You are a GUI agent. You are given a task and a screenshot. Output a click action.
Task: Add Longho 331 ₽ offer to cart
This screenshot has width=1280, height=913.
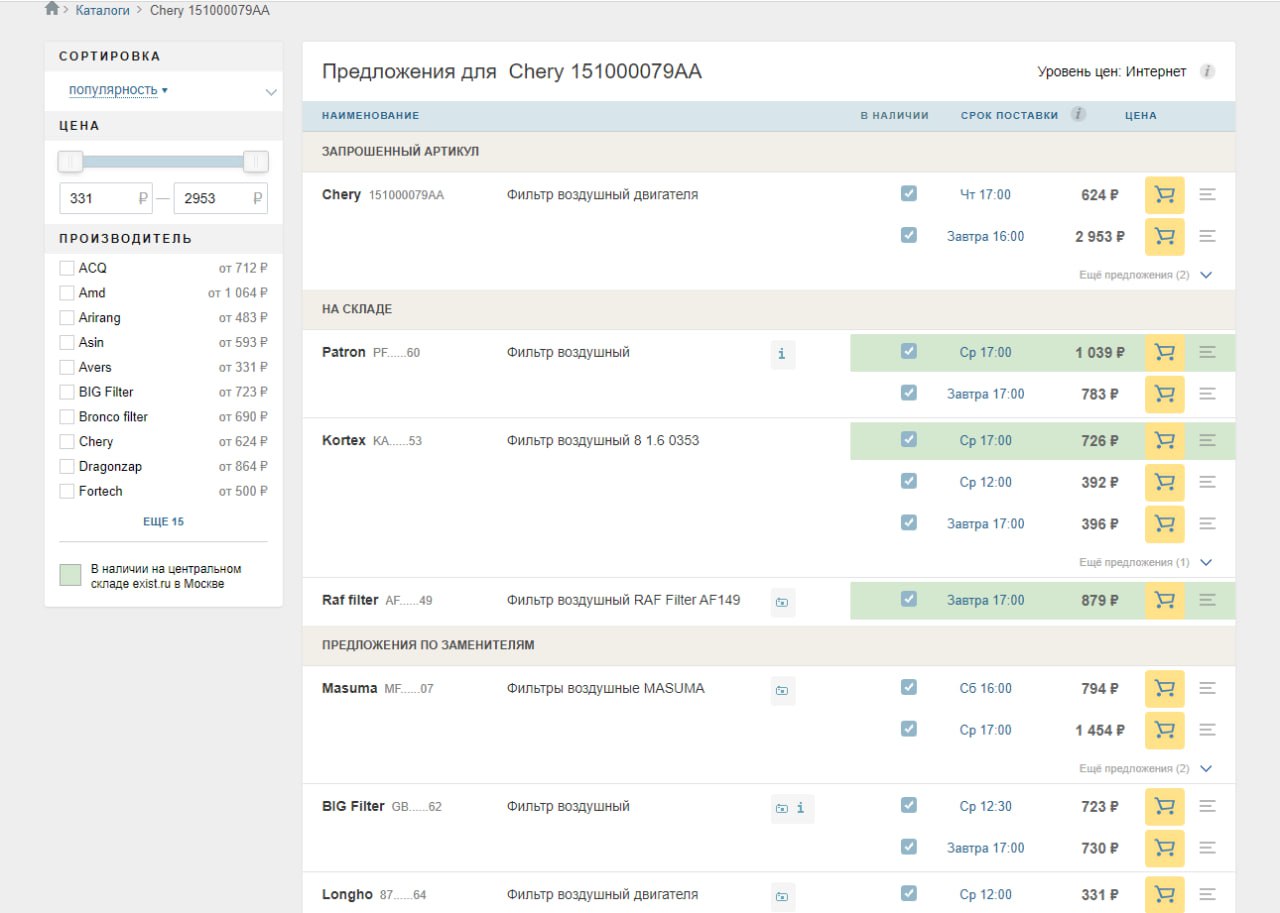click(1164, 894)
